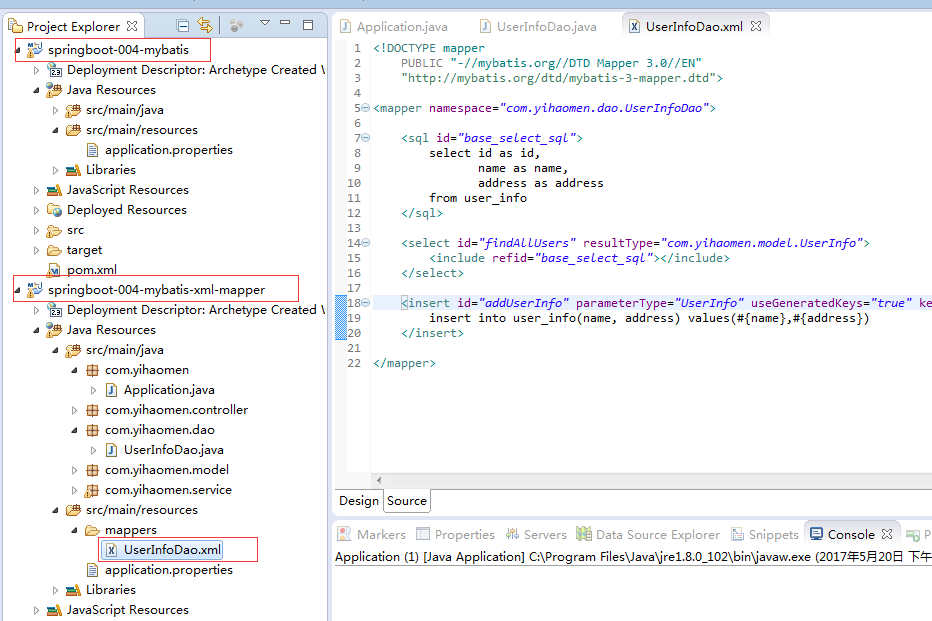Click springboot-004-mybatis-xml-mapper project icon
This screenshot has height=621, width=932.
point(34,289)
